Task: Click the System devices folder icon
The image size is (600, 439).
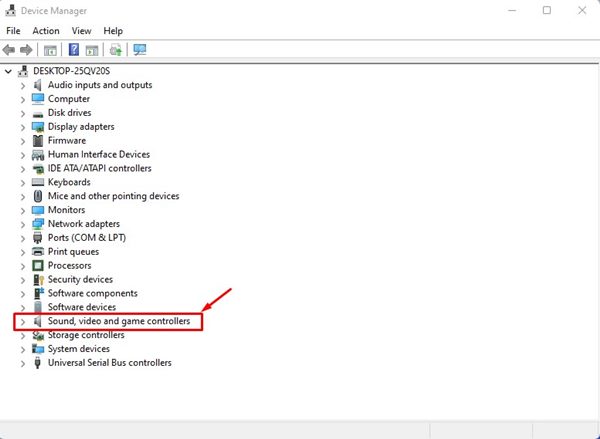Action: [x=38, y=349]
